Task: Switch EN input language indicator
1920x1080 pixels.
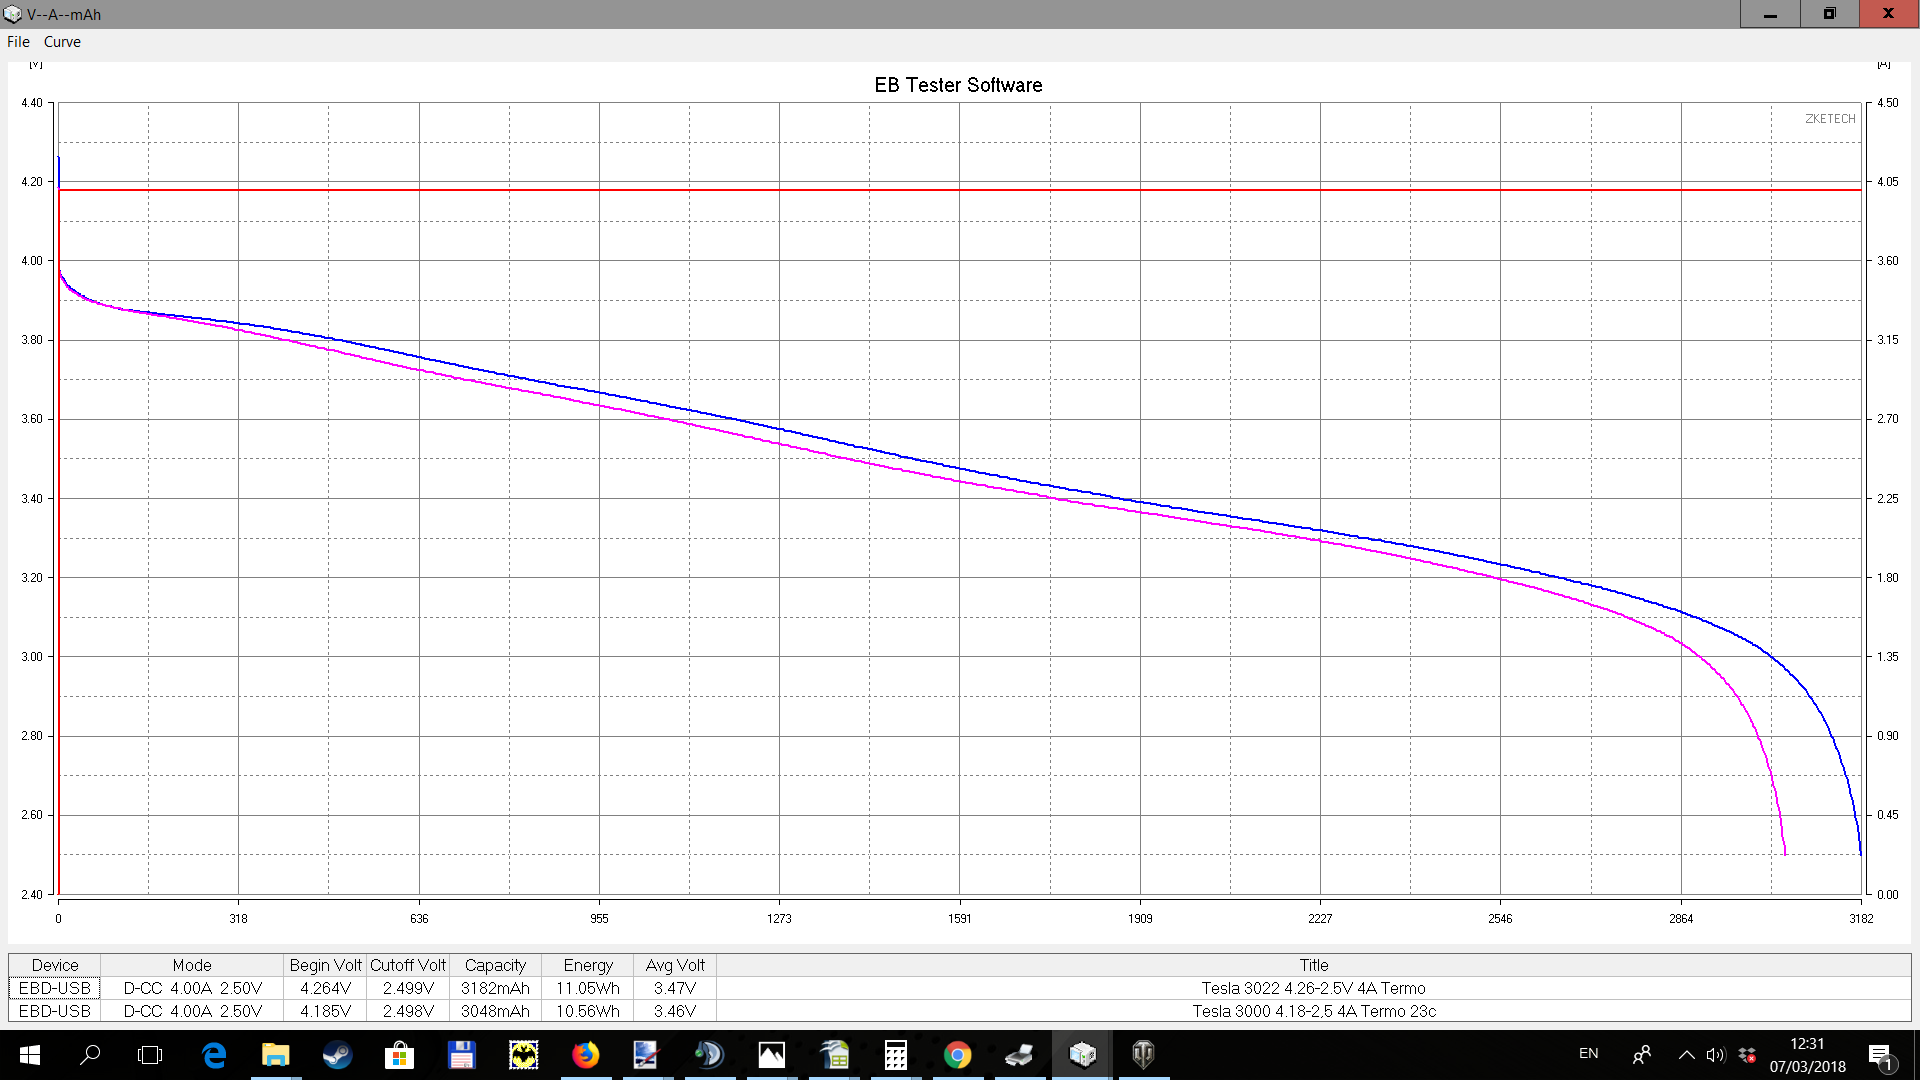Action: click(x=1588, y=1054)
